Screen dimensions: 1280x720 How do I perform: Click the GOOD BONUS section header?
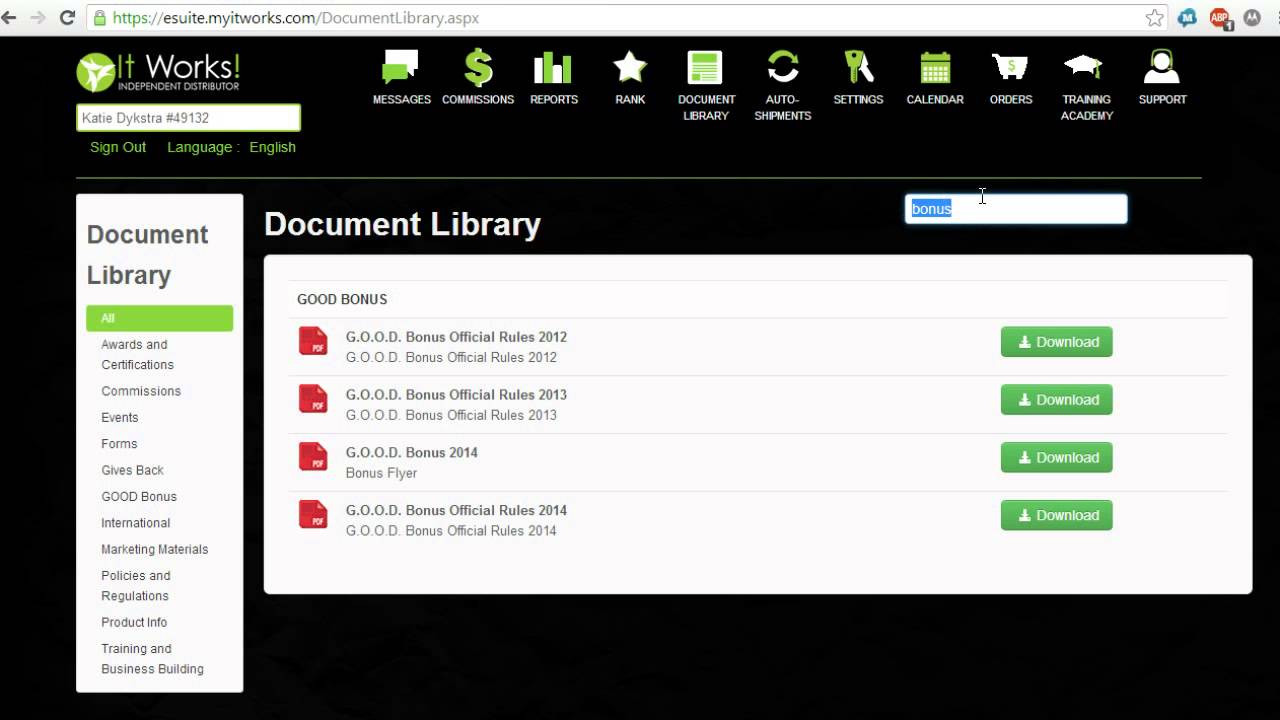(342, 299)
